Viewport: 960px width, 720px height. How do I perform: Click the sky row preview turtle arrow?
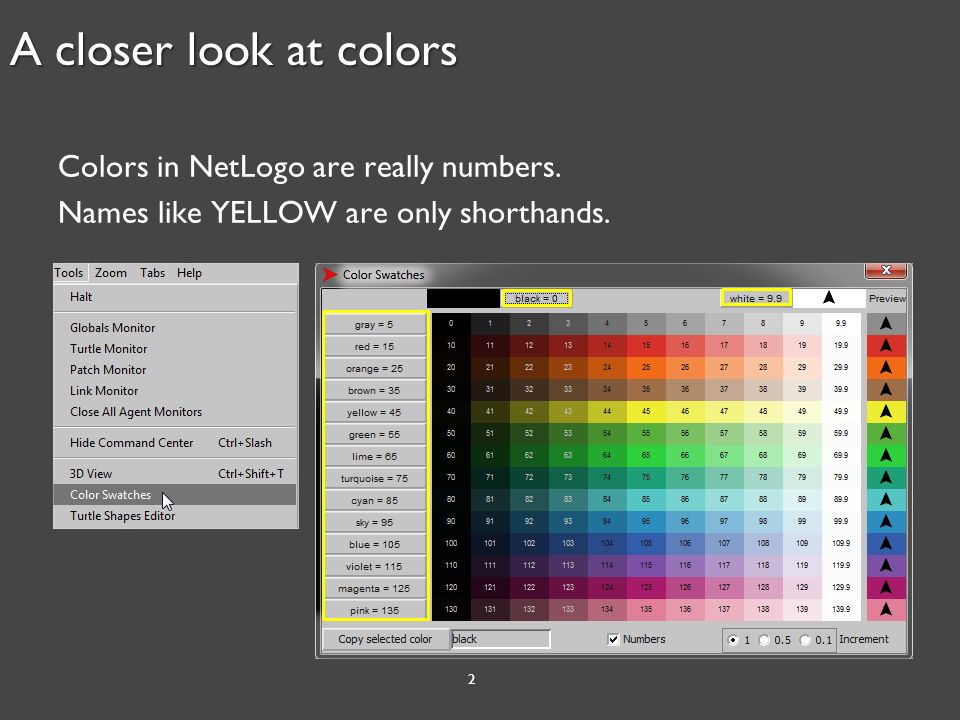click(x=886, y=522)
